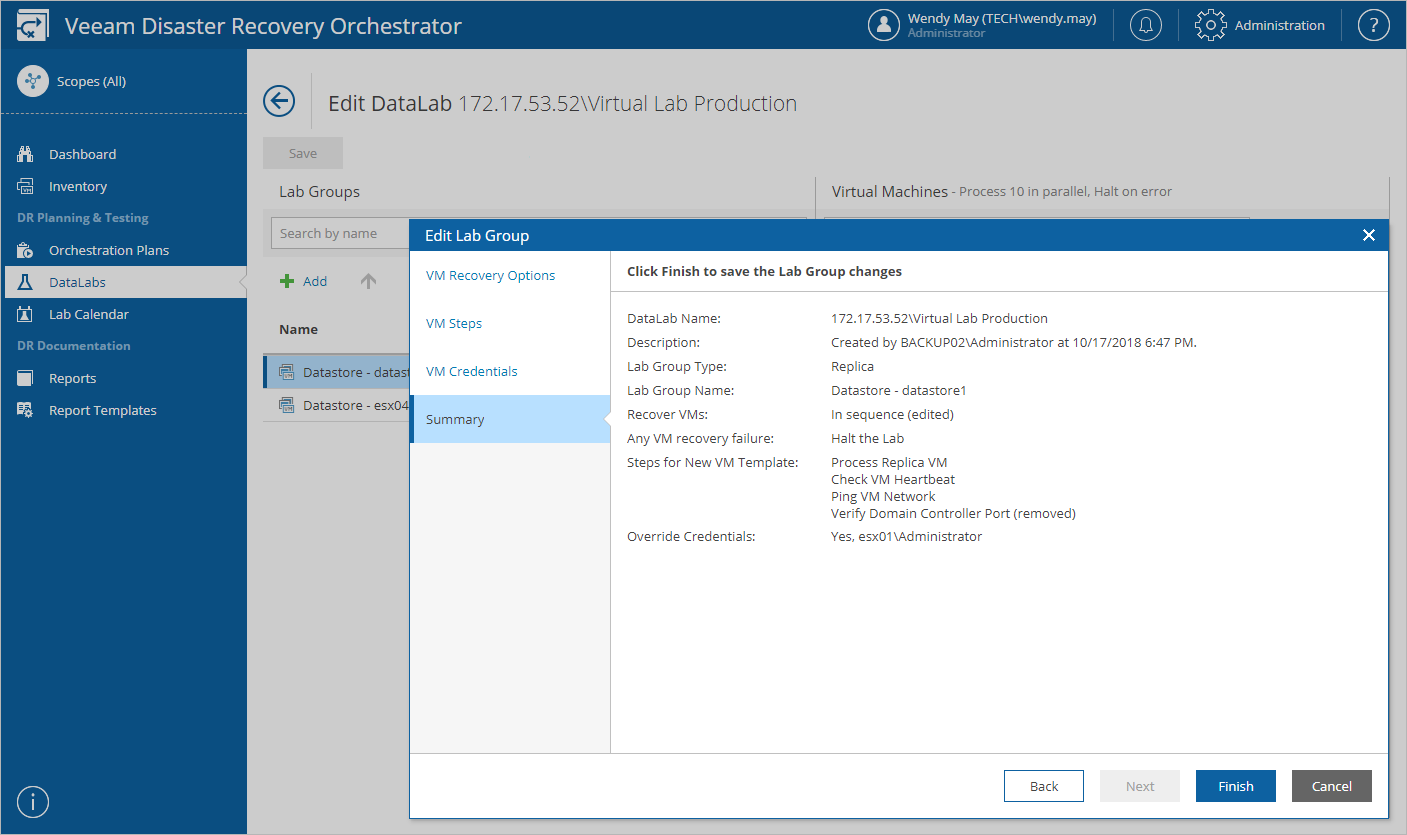Click the Report Templates icon

[26, 410]
